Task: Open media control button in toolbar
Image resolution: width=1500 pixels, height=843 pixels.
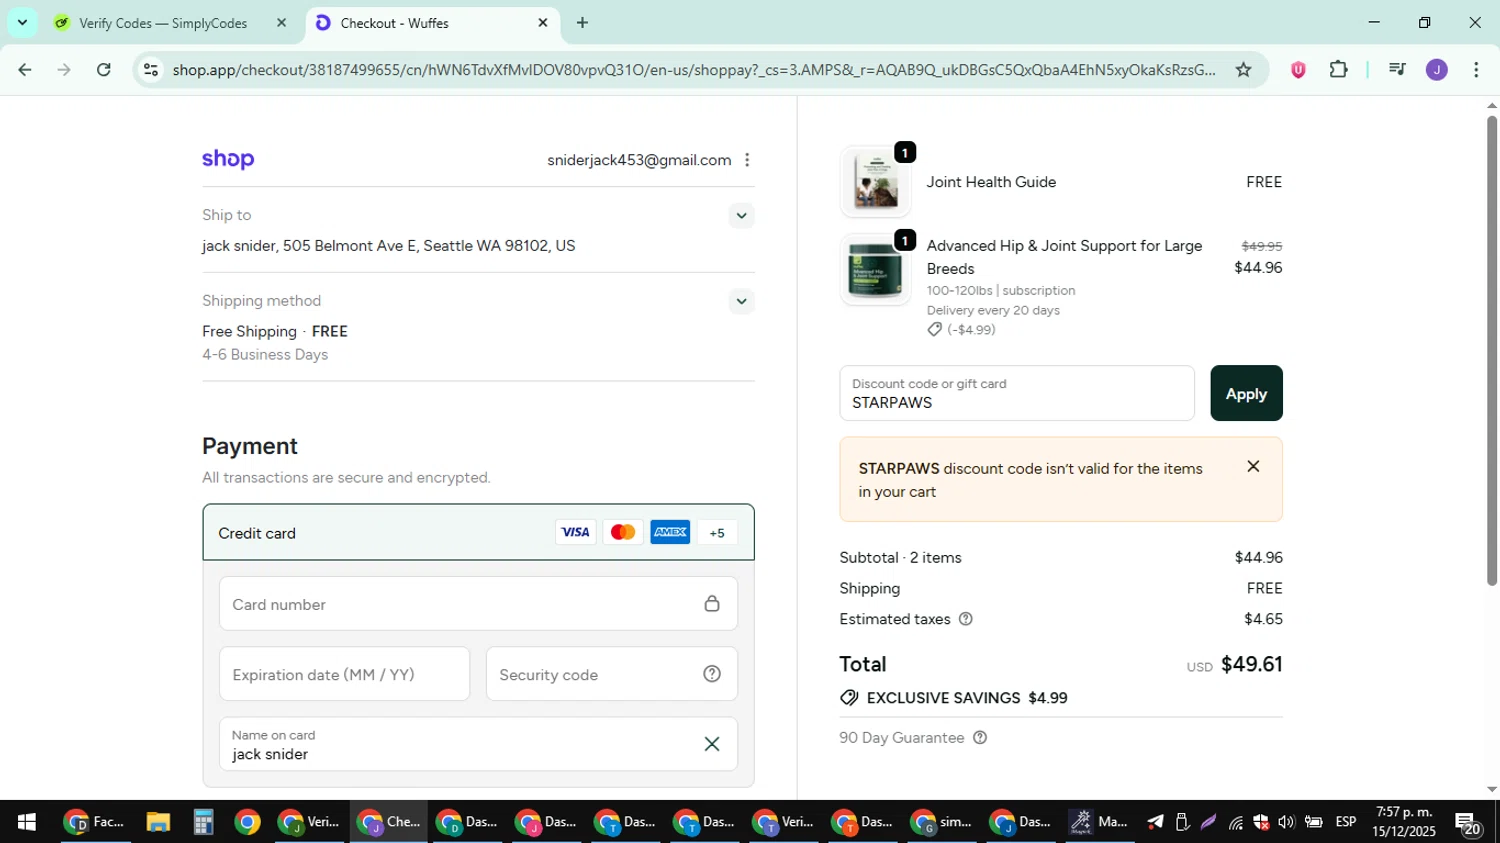Action: click(x=1397, y=70)
